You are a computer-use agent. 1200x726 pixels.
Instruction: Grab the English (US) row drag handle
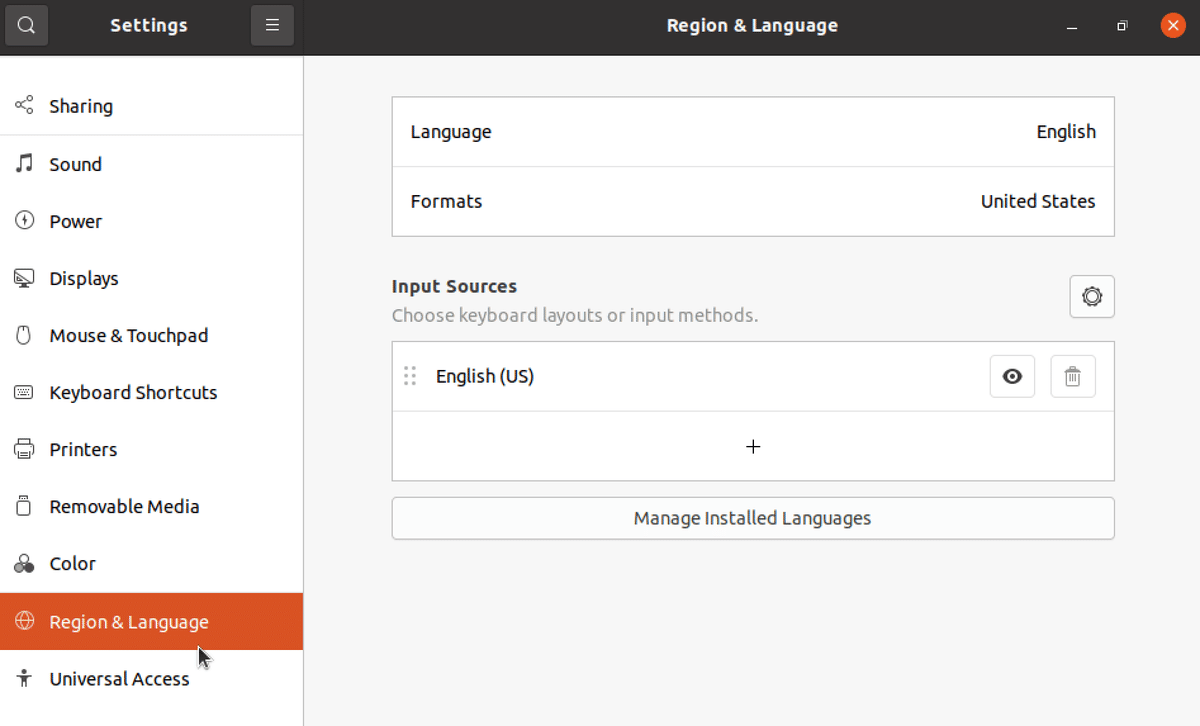pyautogui.click(x=410, y=376)
